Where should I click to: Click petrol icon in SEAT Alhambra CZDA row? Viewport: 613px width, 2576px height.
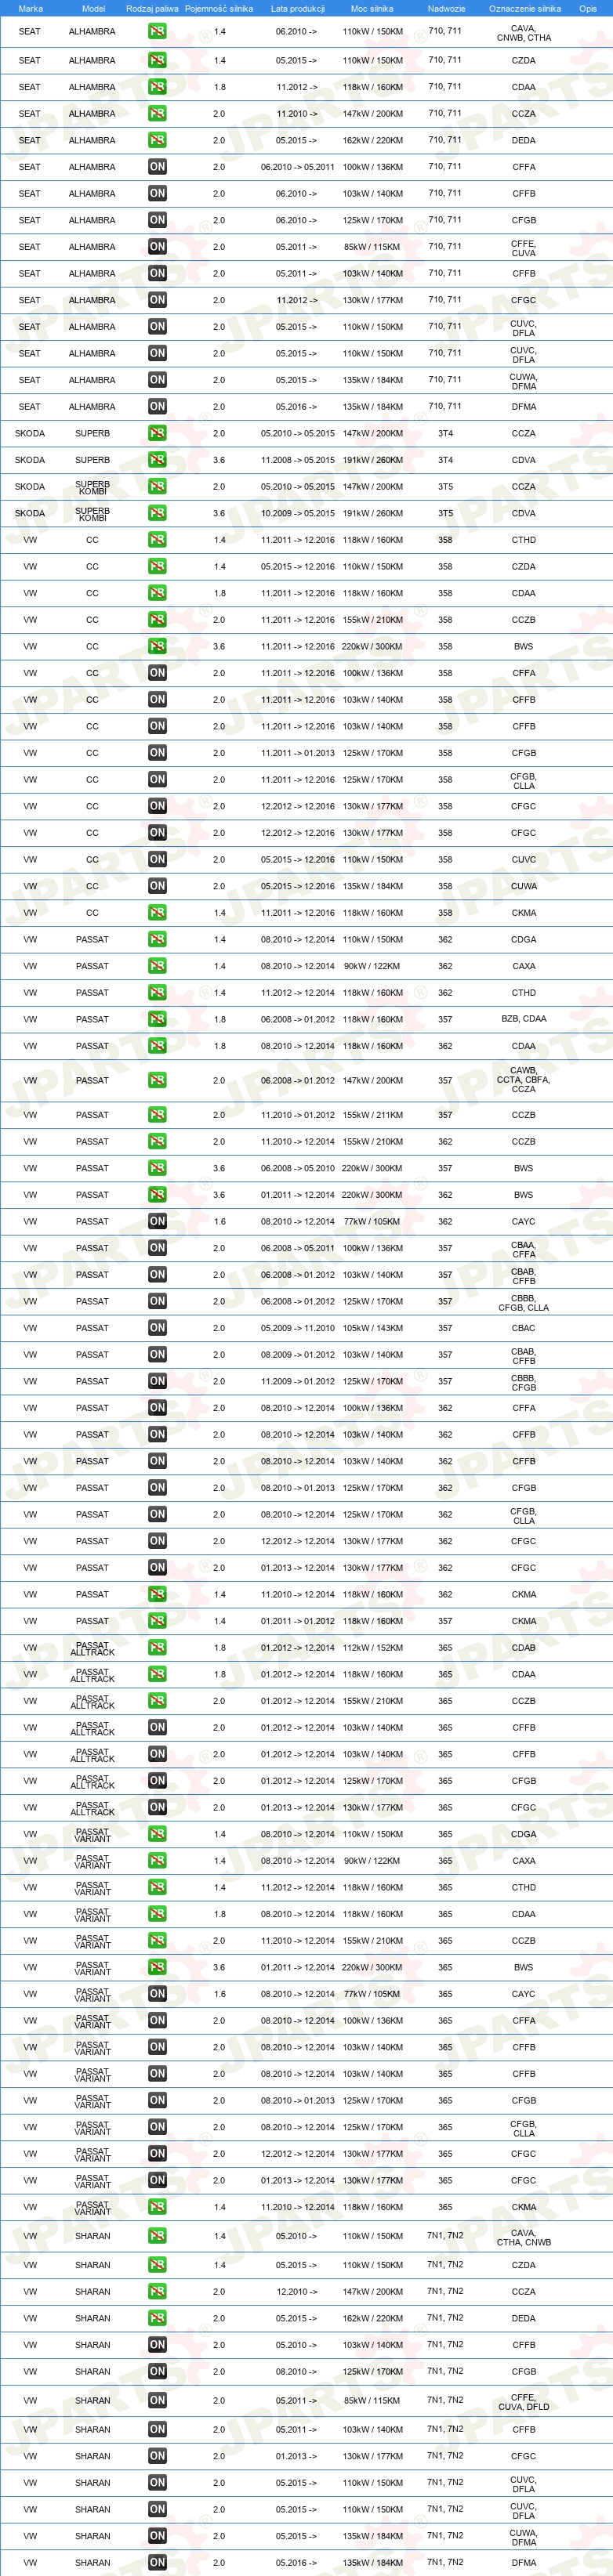coord(157,60)
